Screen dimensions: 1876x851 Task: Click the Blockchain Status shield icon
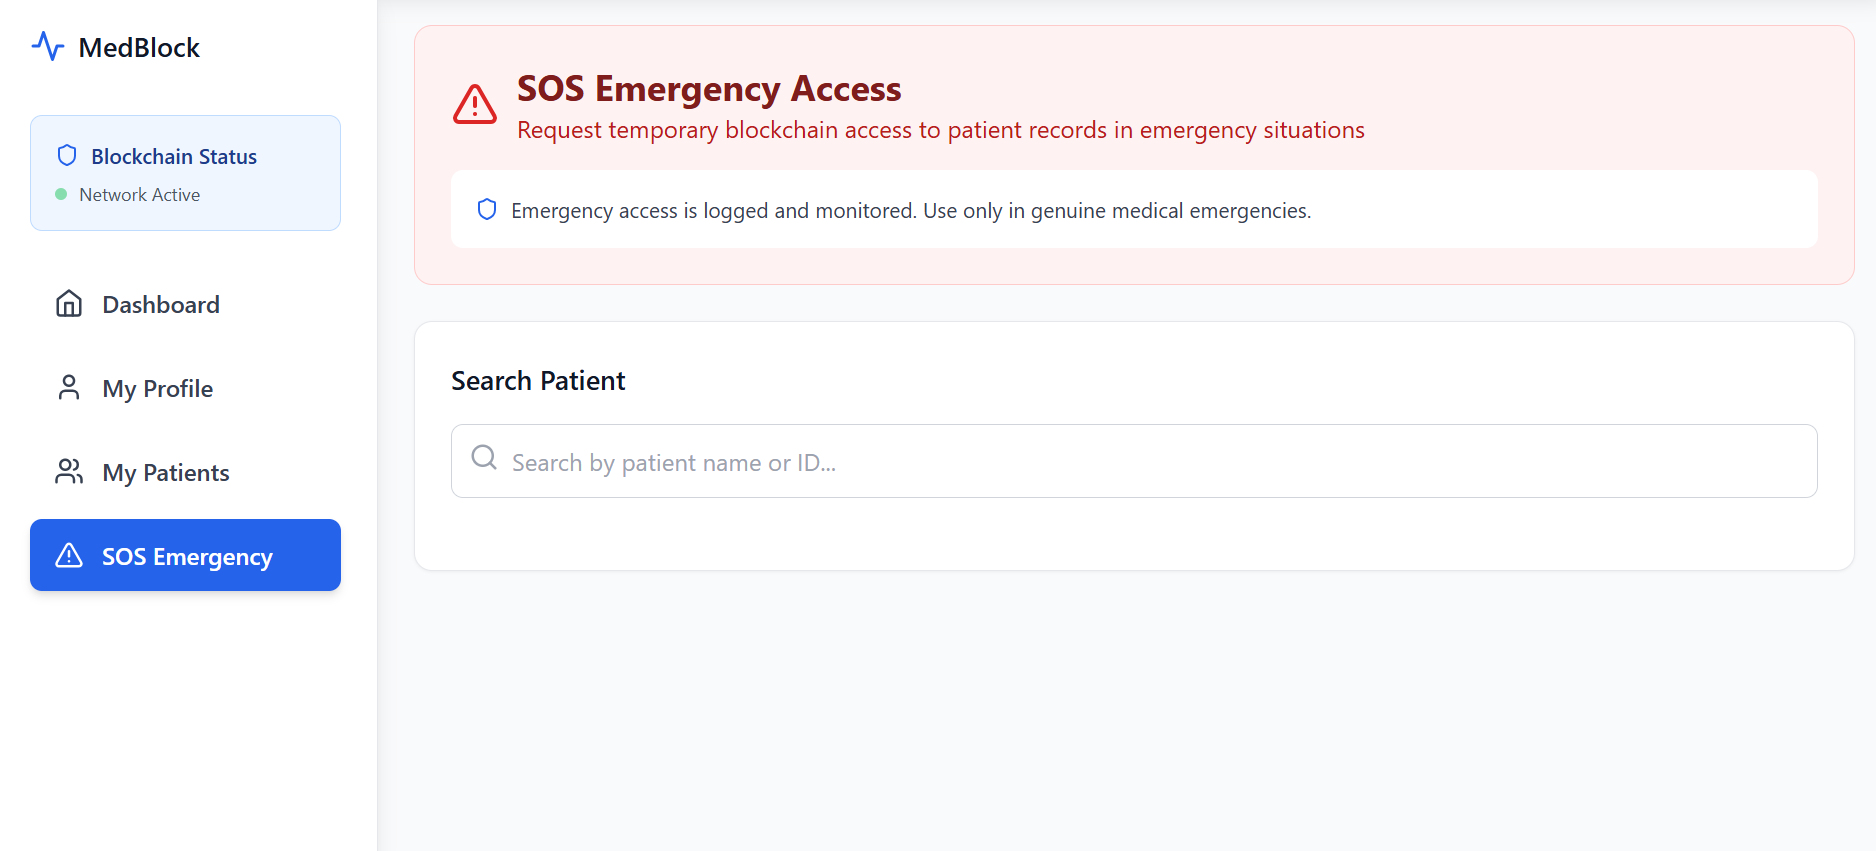67,155
